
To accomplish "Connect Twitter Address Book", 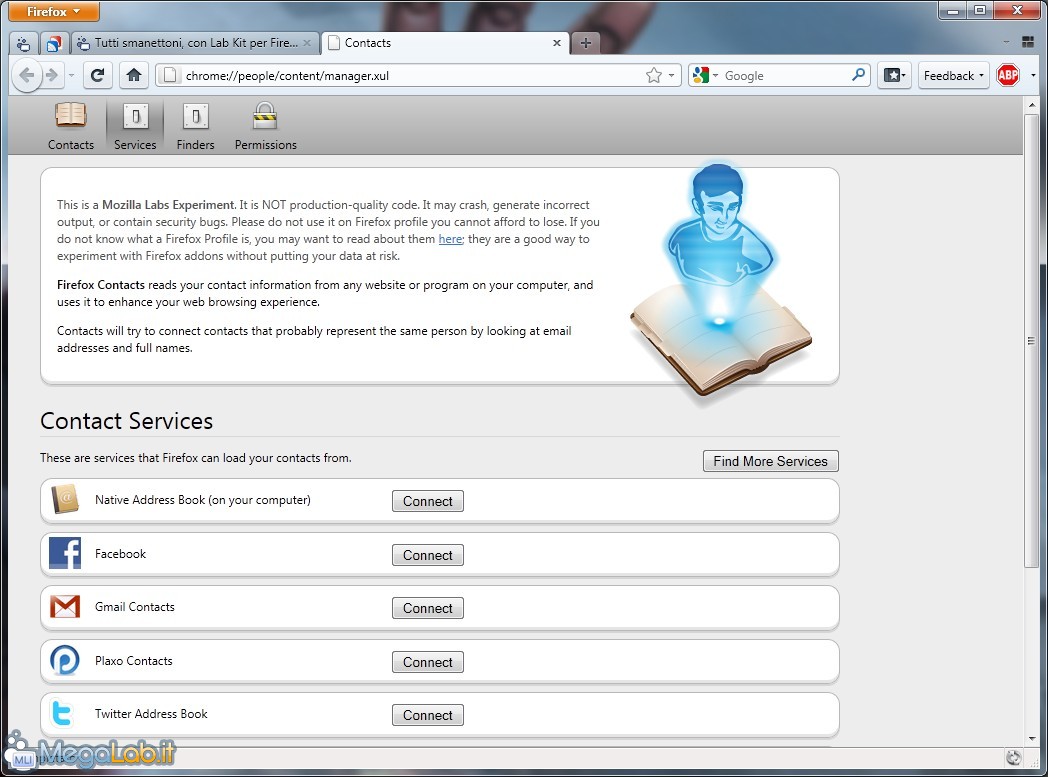I will click(428, 715).
